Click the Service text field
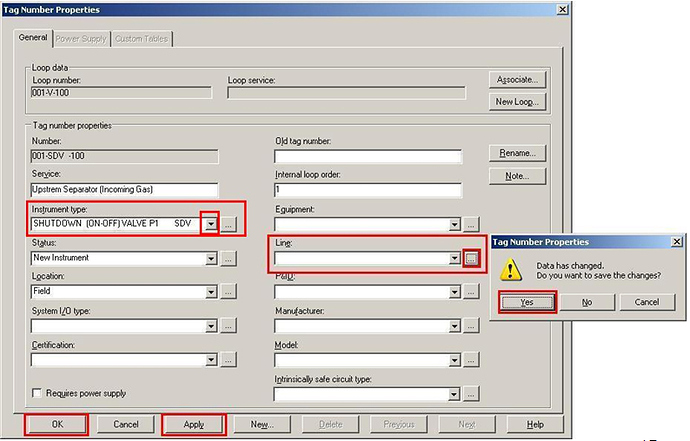 [x=124, y=190]
